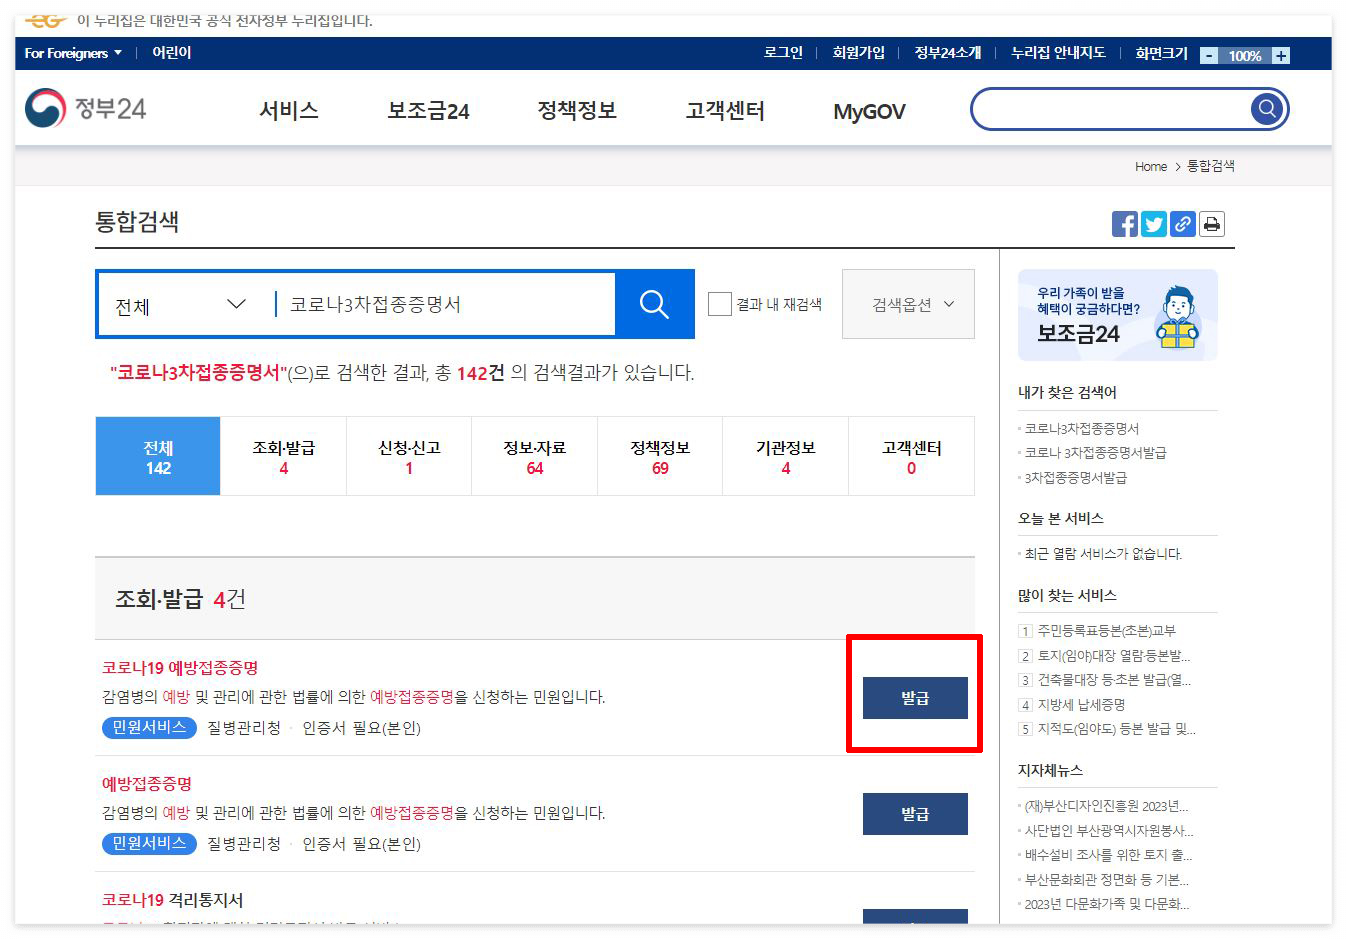Decrease screen size with minus button
This screenshot has height=939, width=1347.
pos(1209,56)
